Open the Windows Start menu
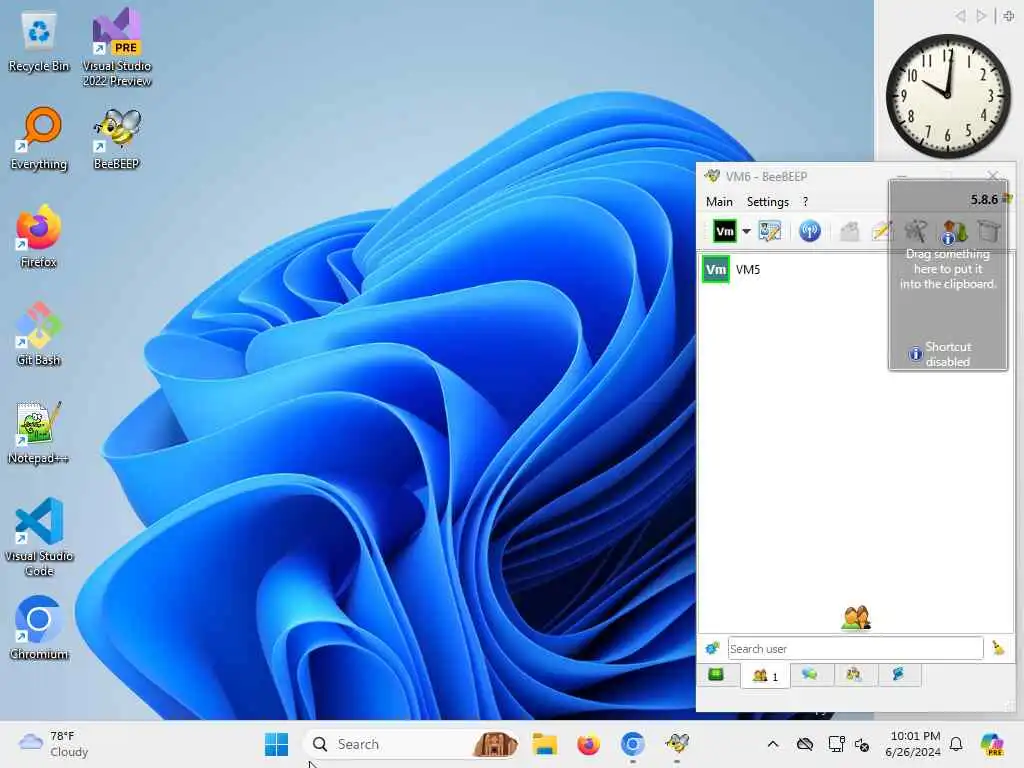 pyautogui.click(x=276, y=744)
